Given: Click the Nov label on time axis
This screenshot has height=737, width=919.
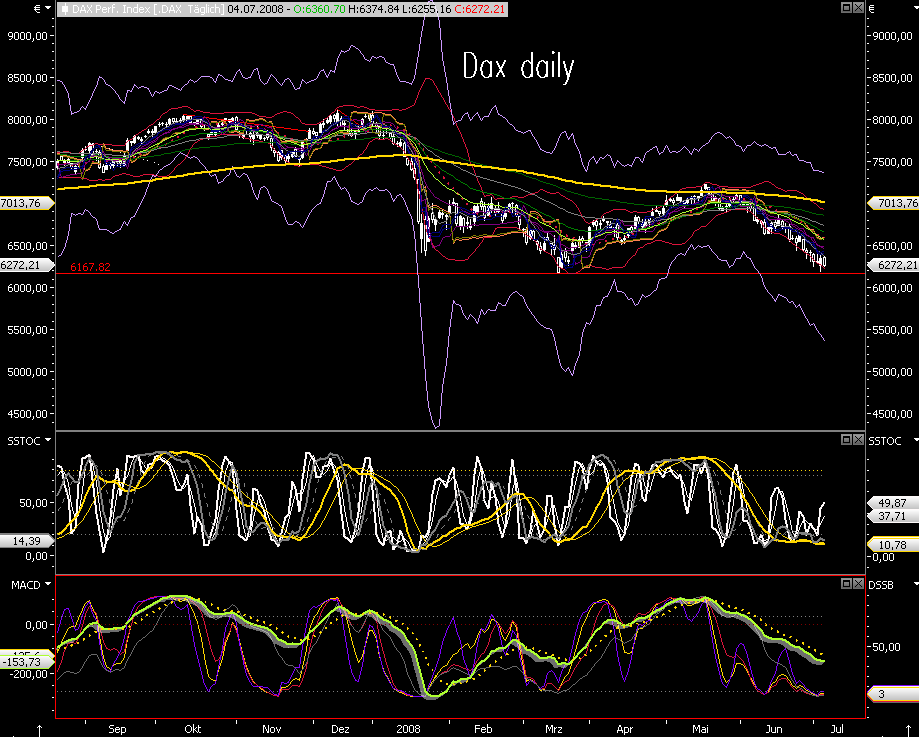Looking at the screenshot, I should tap(271, 729).
